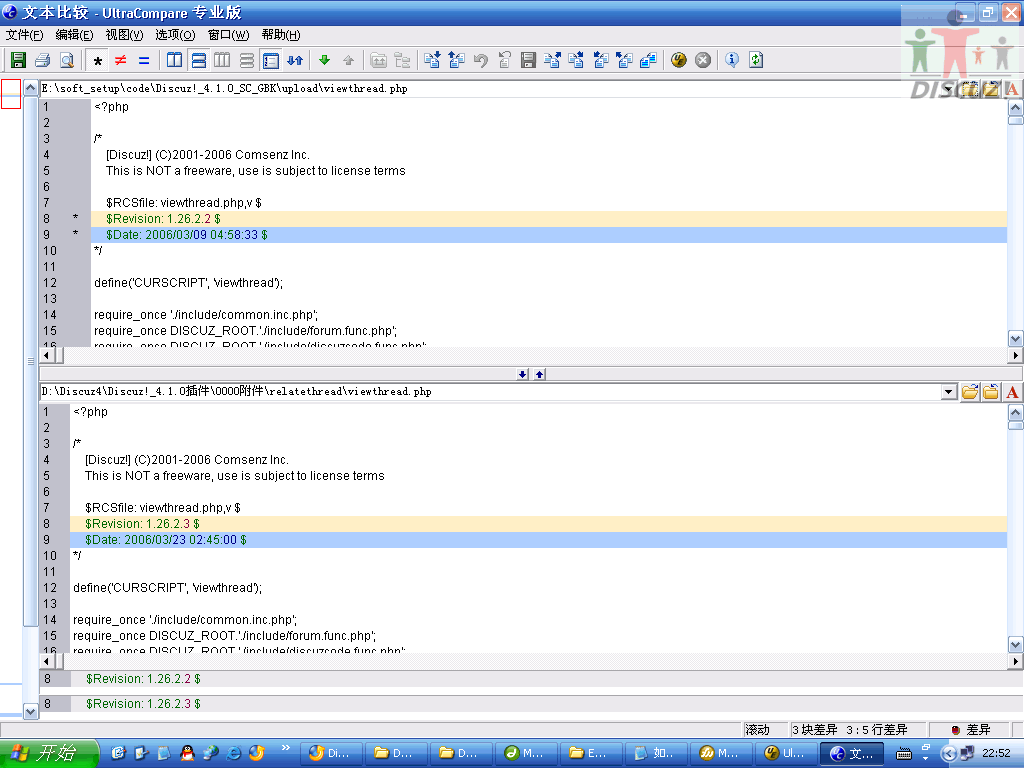This screenshot has height=768, width=1024.
Task: Open the 帮助(H) menu
Action: pos(281,35)
